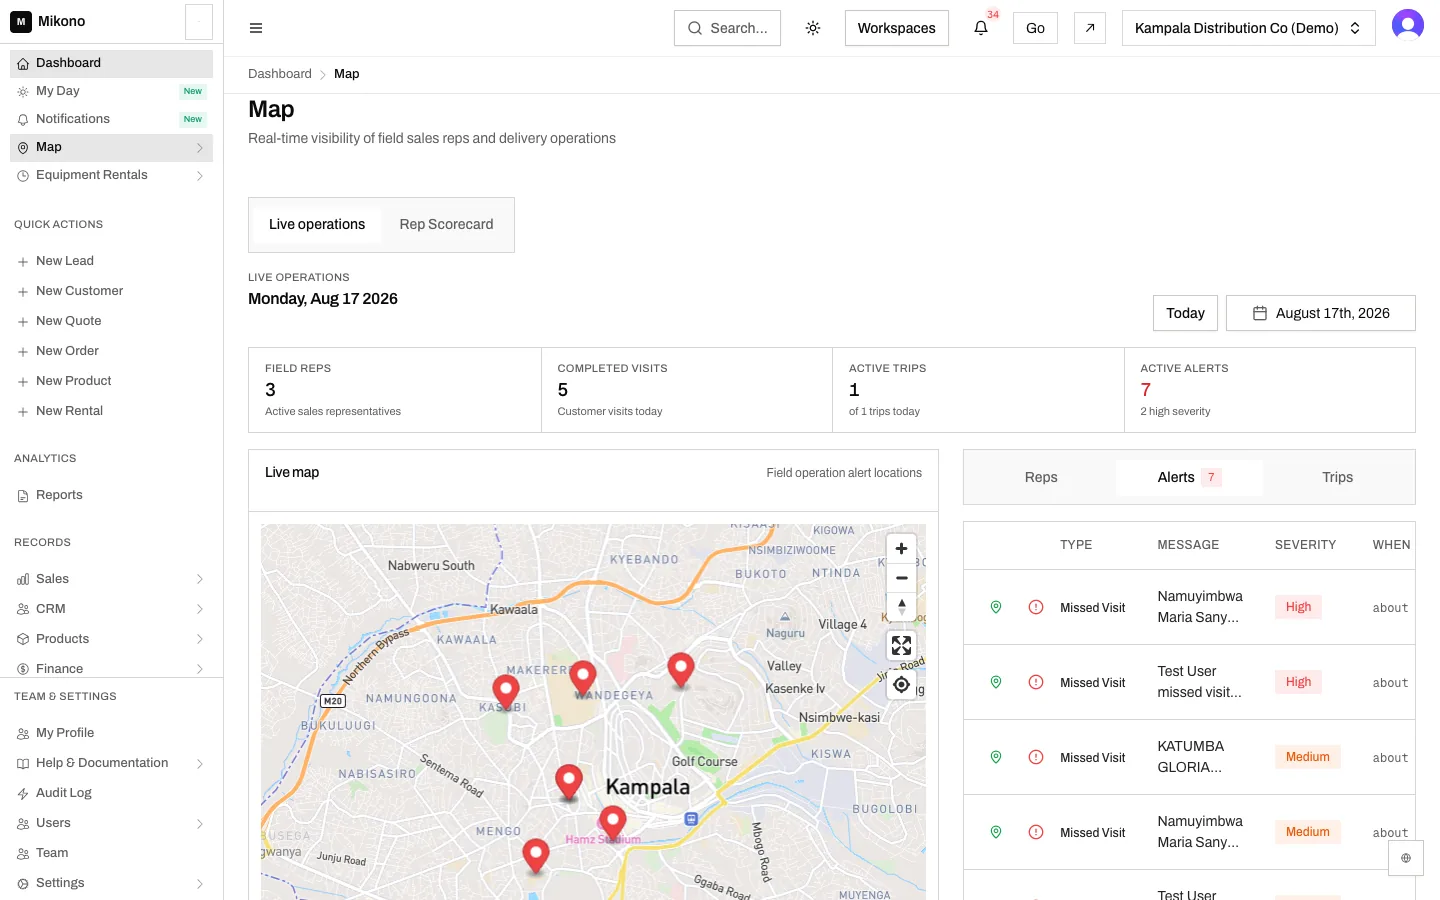This screenshot has height=900, width=1440.
Task: Click the Field Reps stat card
Action: (x=395, y=390)
